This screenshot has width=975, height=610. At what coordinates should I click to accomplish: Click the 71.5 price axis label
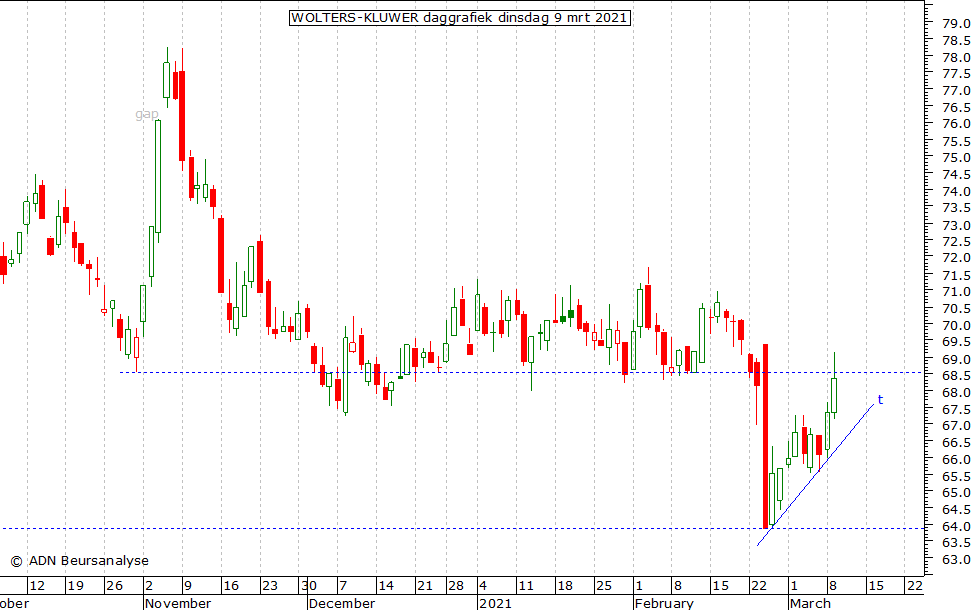[956, 275]
